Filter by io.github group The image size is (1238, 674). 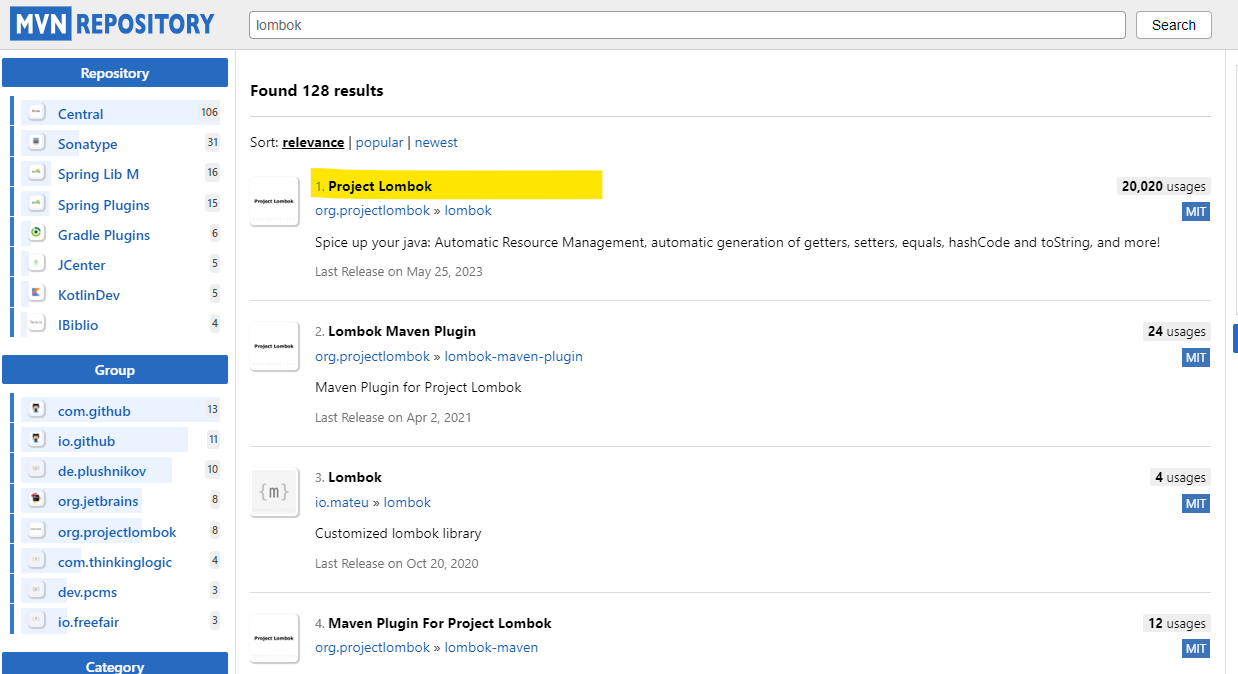tap(86, 441)
